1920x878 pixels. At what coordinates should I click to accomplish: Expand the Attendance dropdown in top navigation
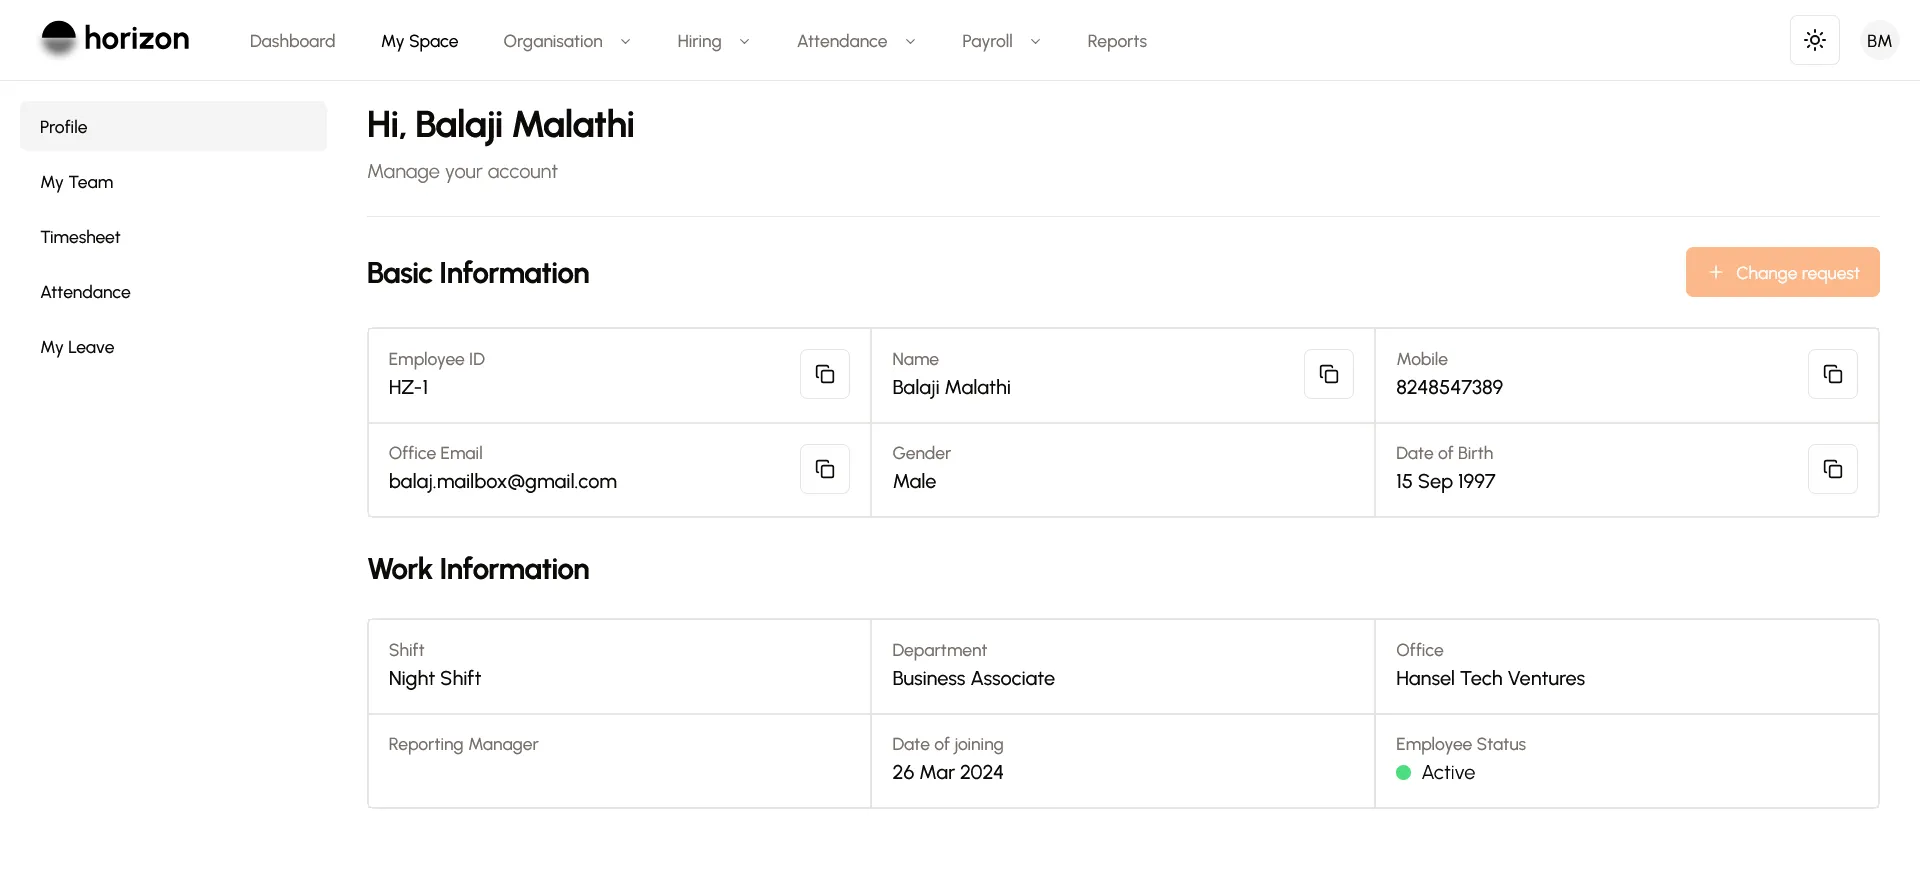[856, 41]
